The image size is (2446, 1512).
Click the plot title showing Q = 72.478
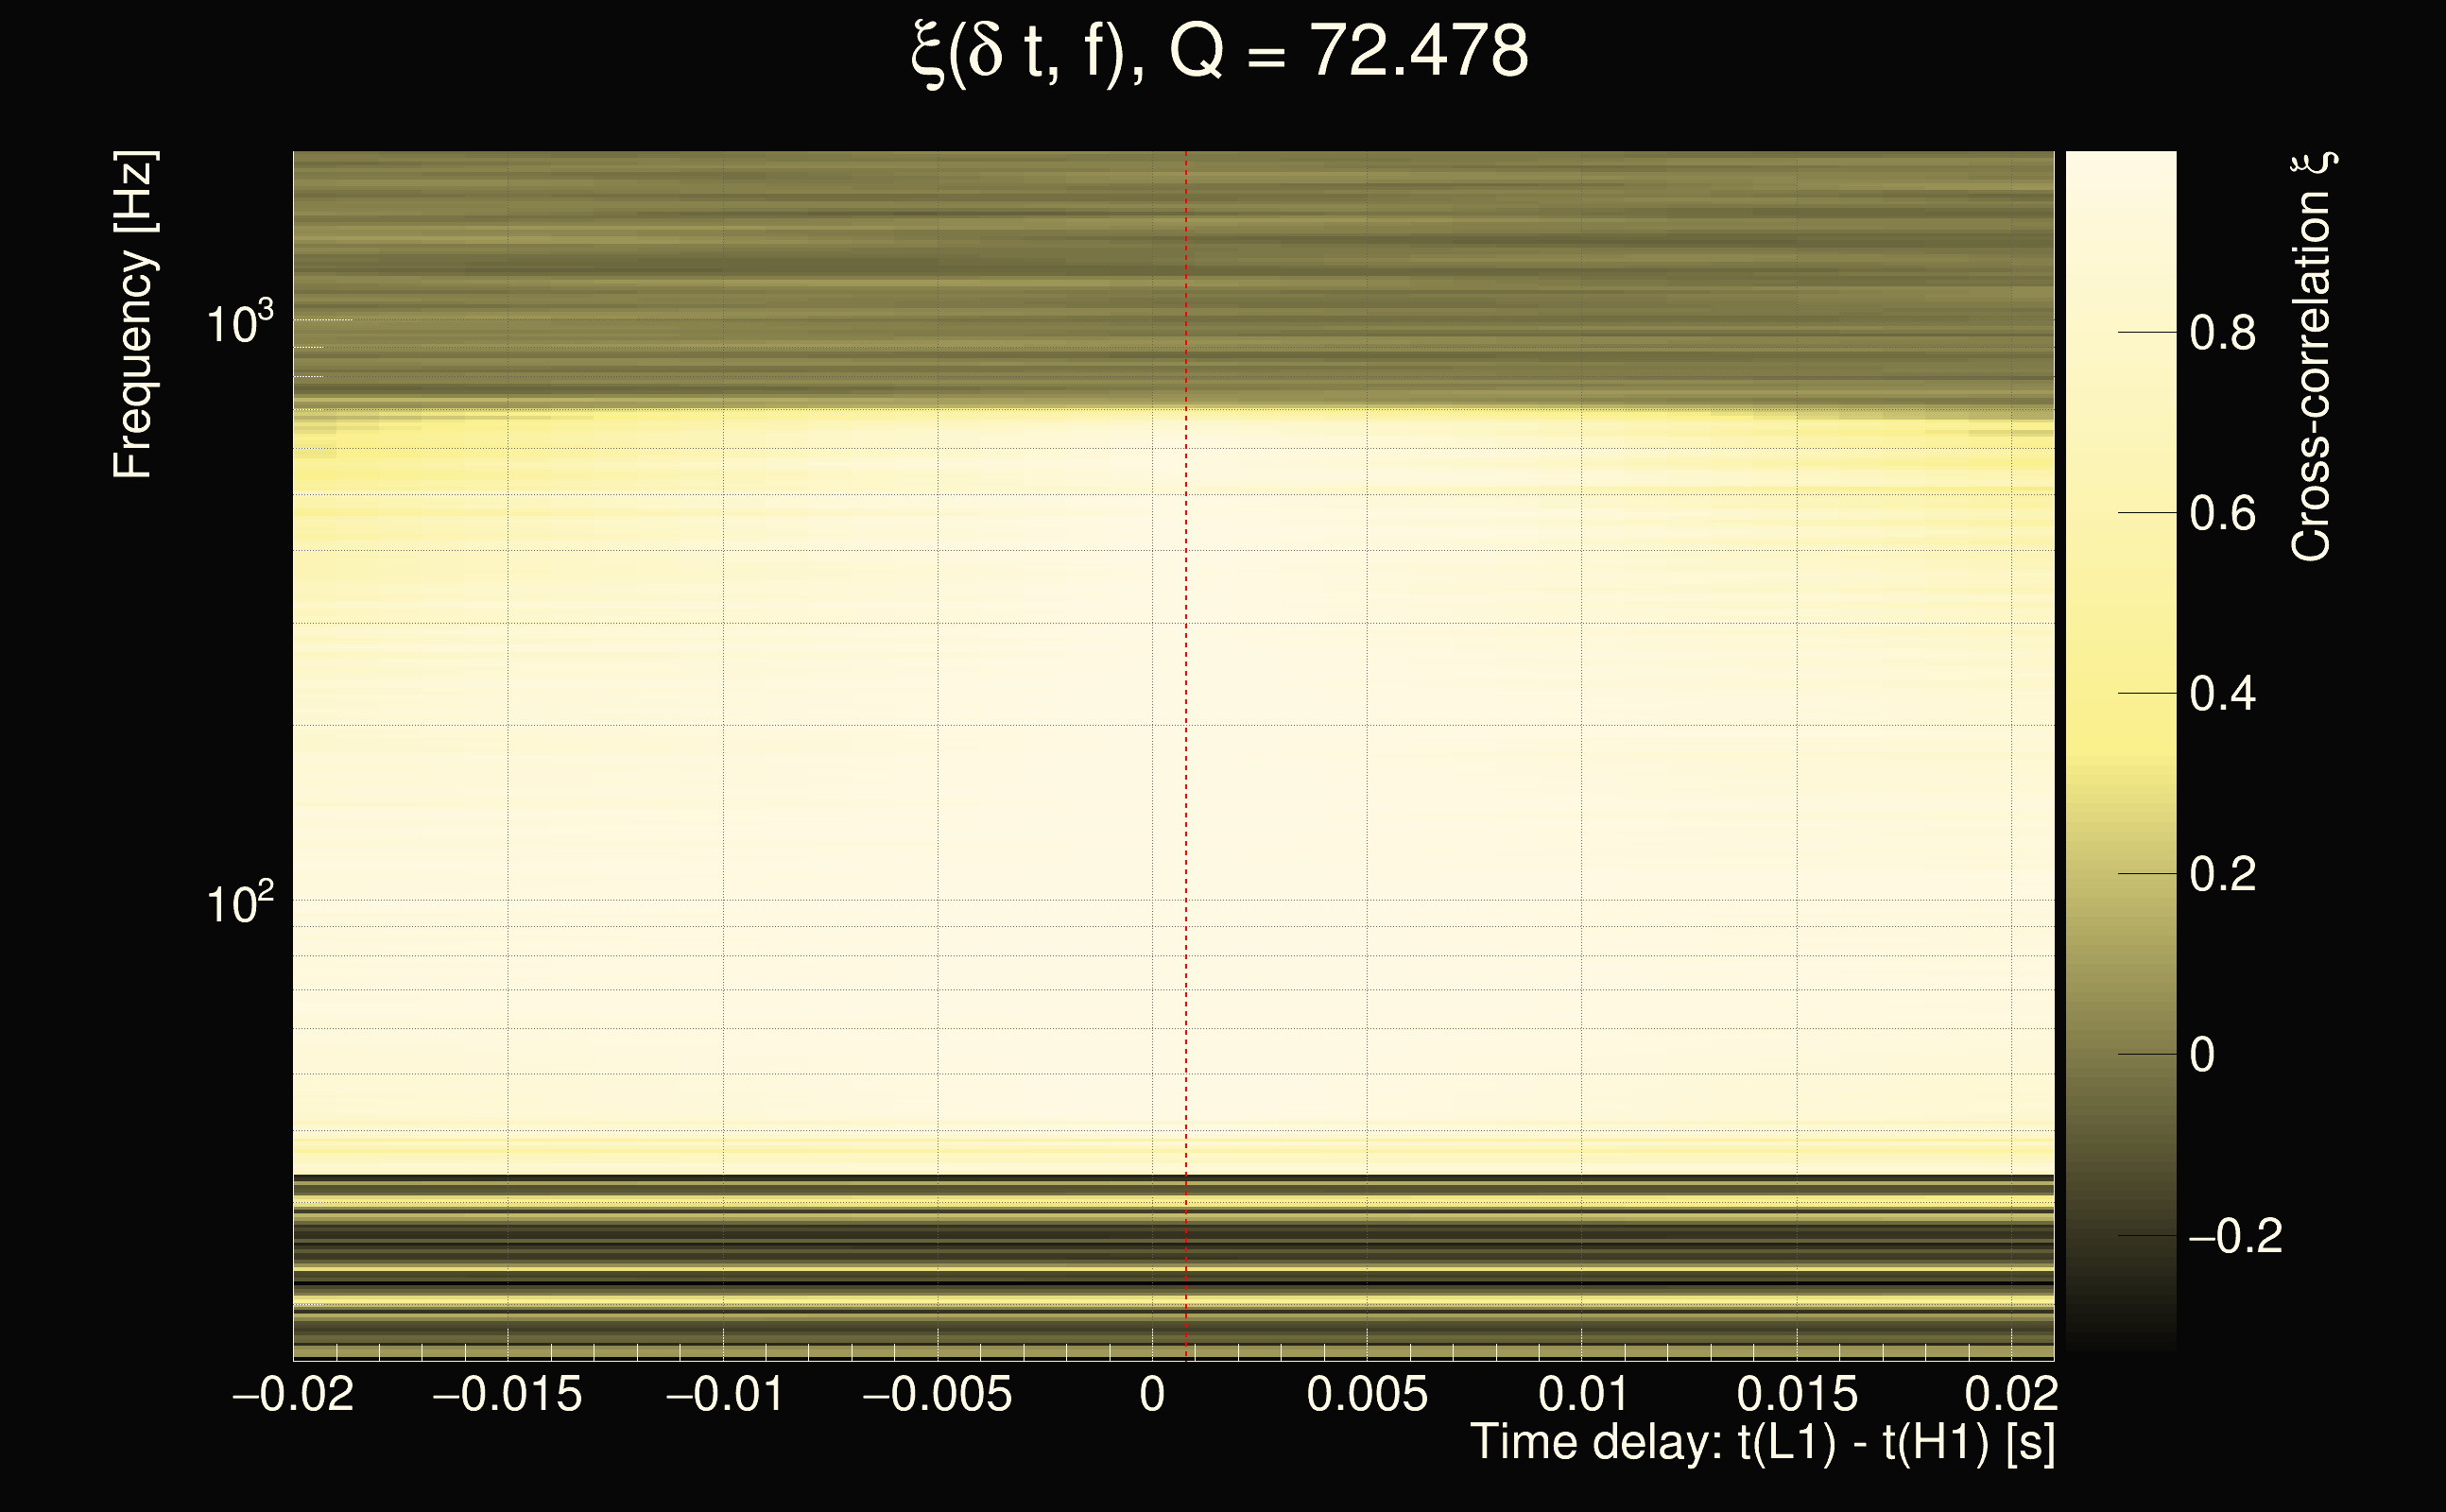(1220, 52)
